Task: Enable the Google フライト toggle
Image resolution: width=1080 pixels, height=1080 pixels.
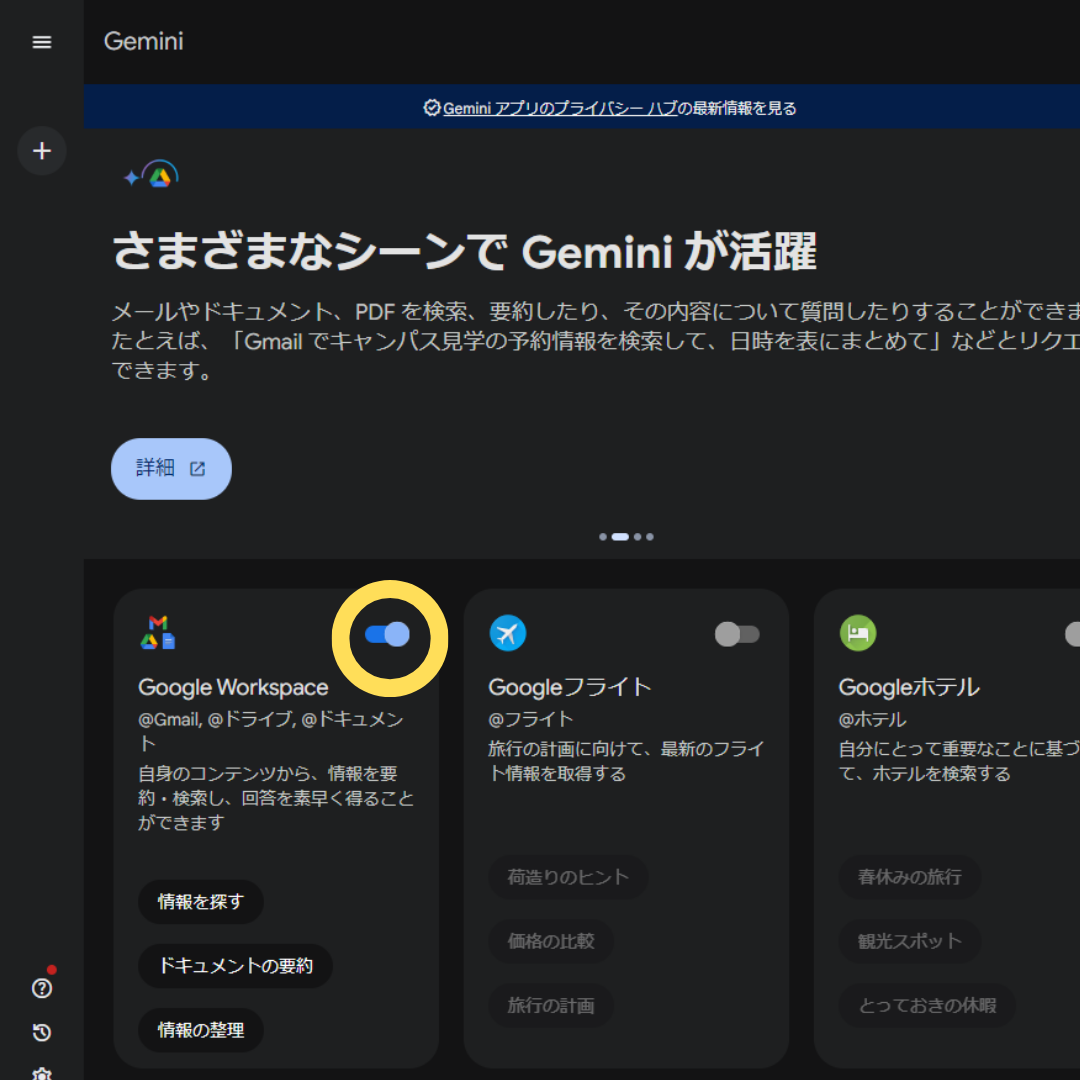Action: coord(737,634)
